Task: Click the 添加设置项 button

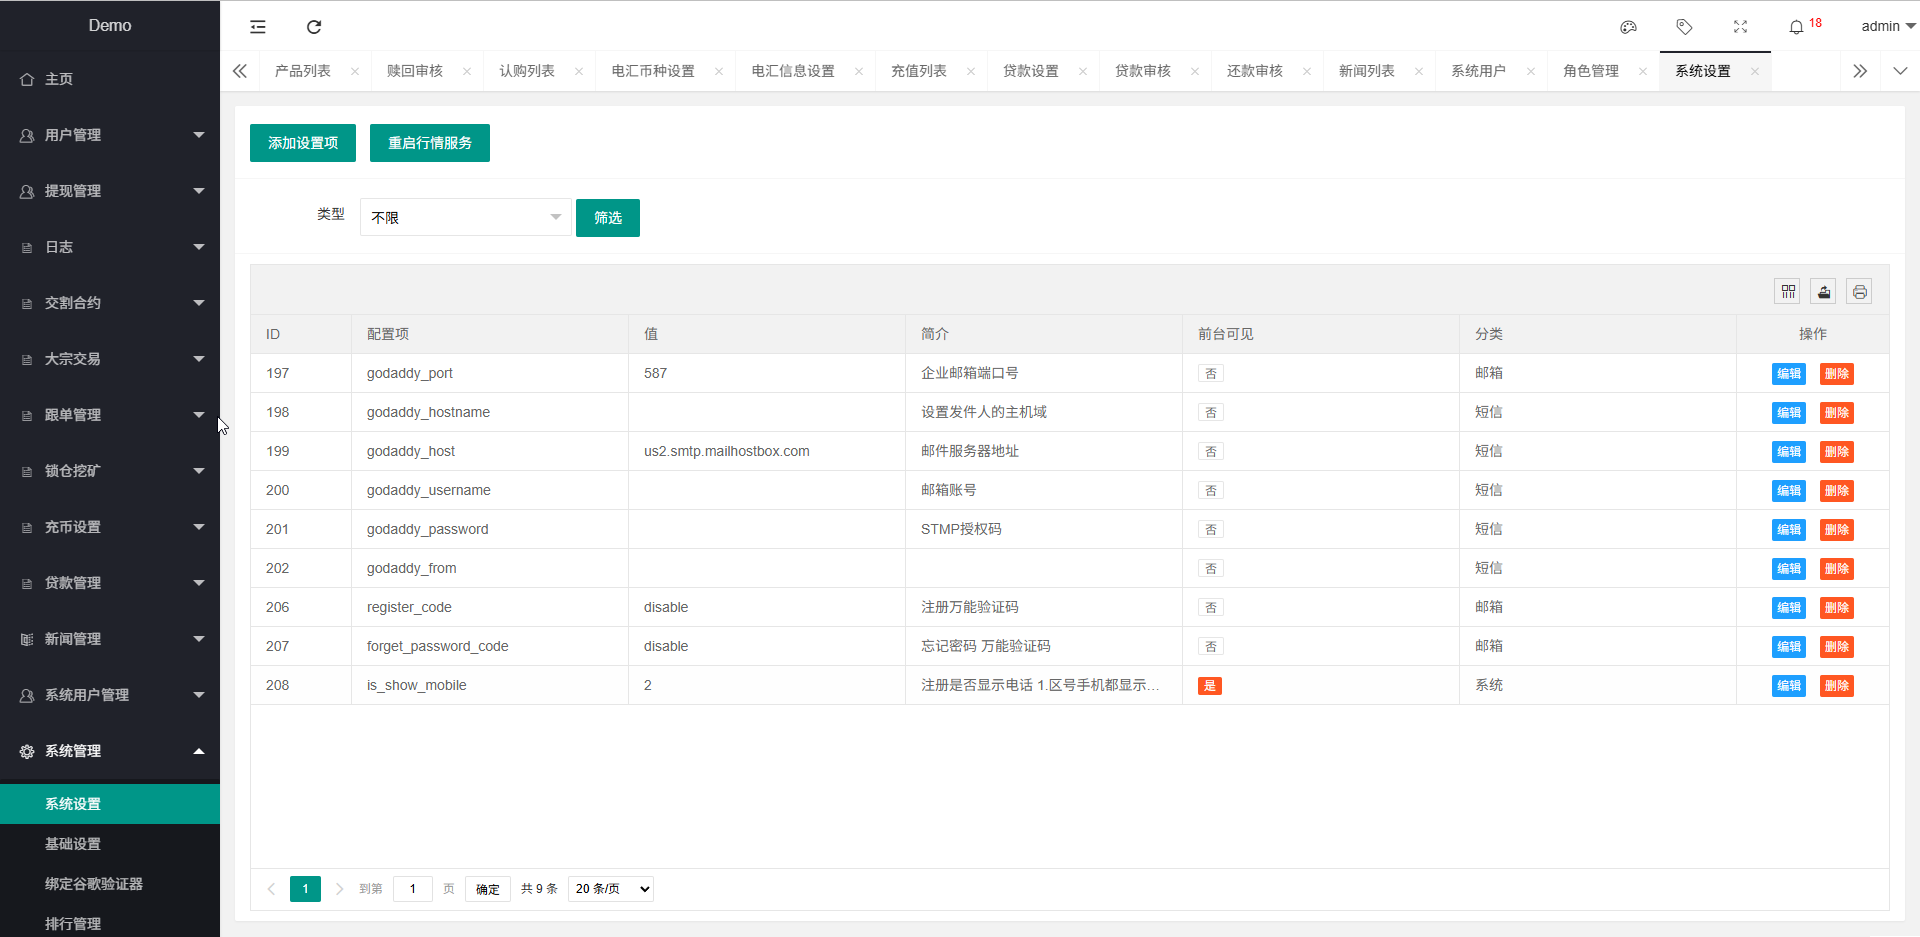Action: coord(303,143)
